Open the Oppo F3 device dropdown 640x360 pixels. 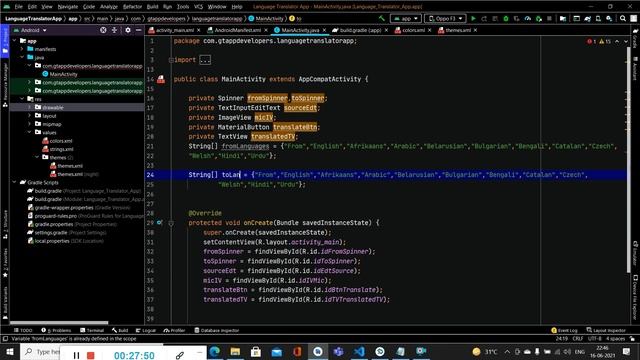[445, 18]
